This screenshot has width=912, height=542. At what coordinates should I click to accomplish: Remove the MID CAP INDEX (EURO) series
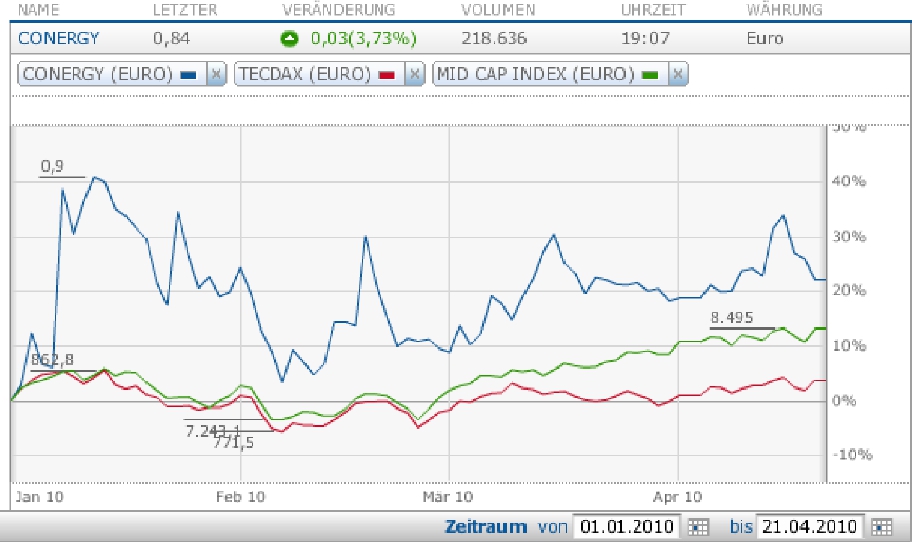pyautogui.click(x=678, y=74)
